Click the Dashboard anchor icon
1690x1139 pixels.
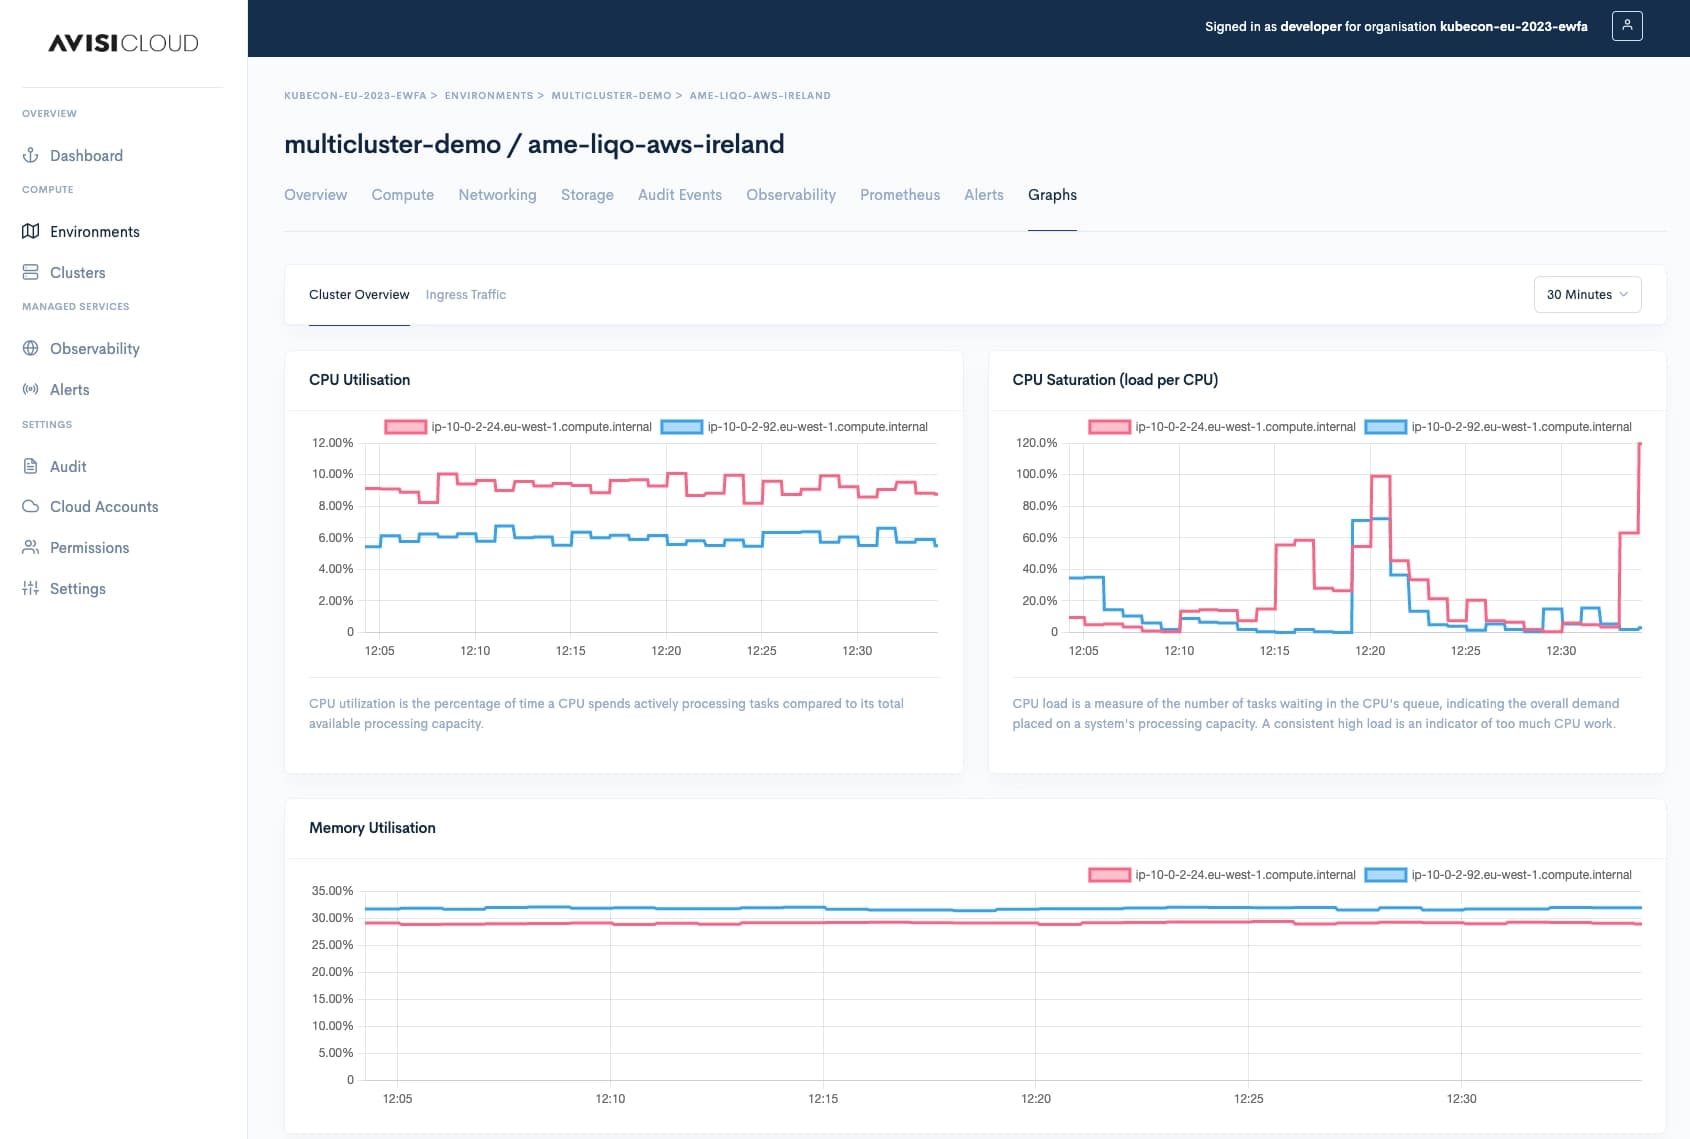tap(31, 155)
